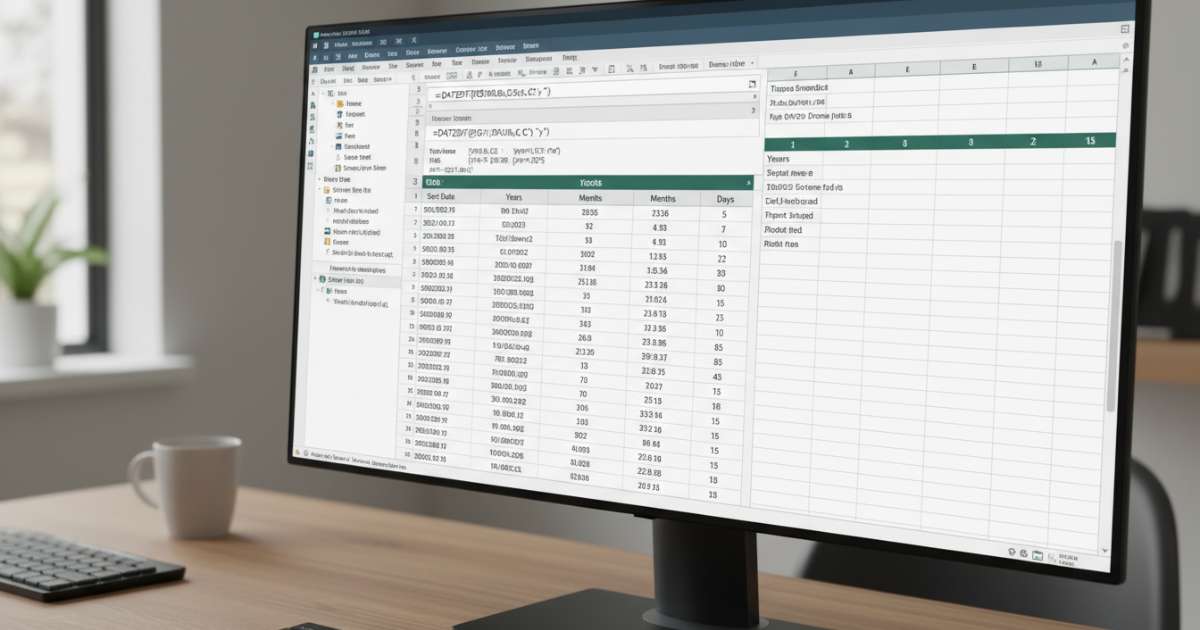Viewport: 1200px width, 630px height.
Task: Click the second formula line below Dsever
Action: (590, 132)
